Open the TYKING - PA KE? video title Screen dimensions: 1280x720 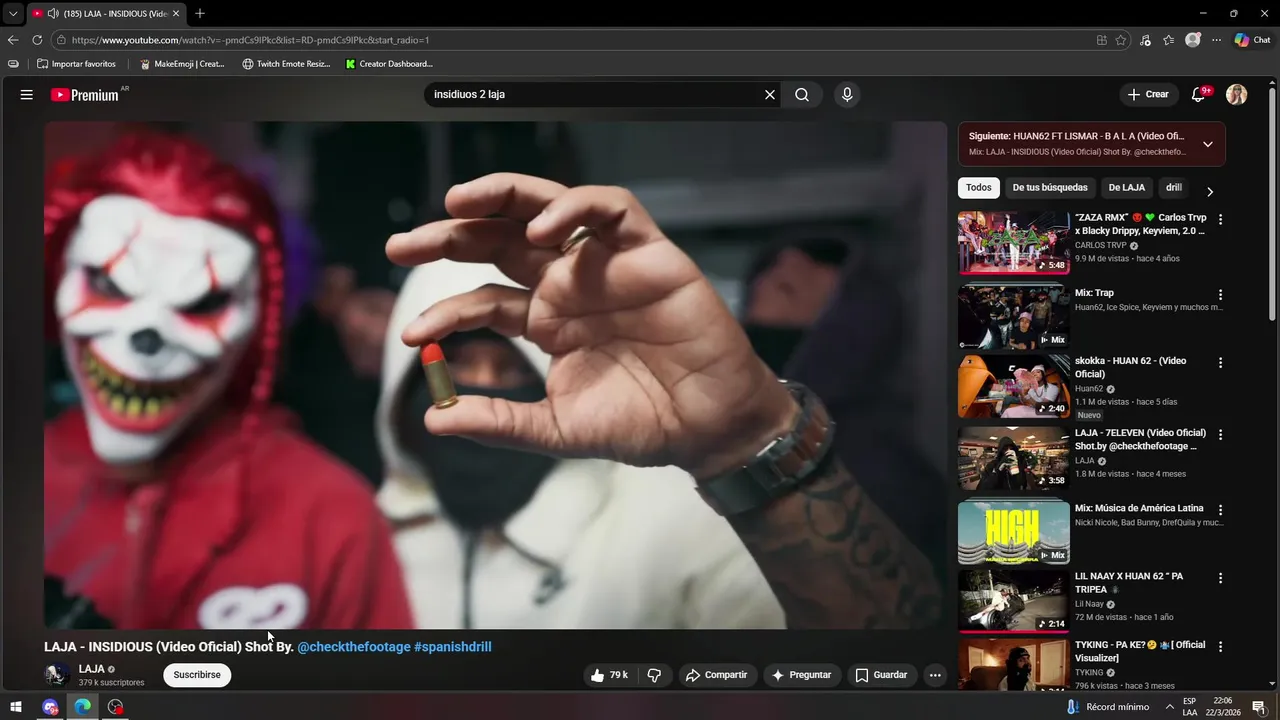1140,651
